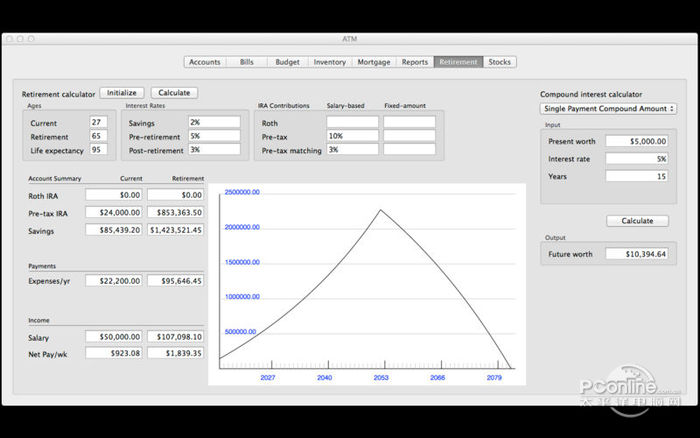The height and width of the screenshot is (438, 700).
Task: Edit the Pre-retirement interest rate field
Action: tap(214, 136)
